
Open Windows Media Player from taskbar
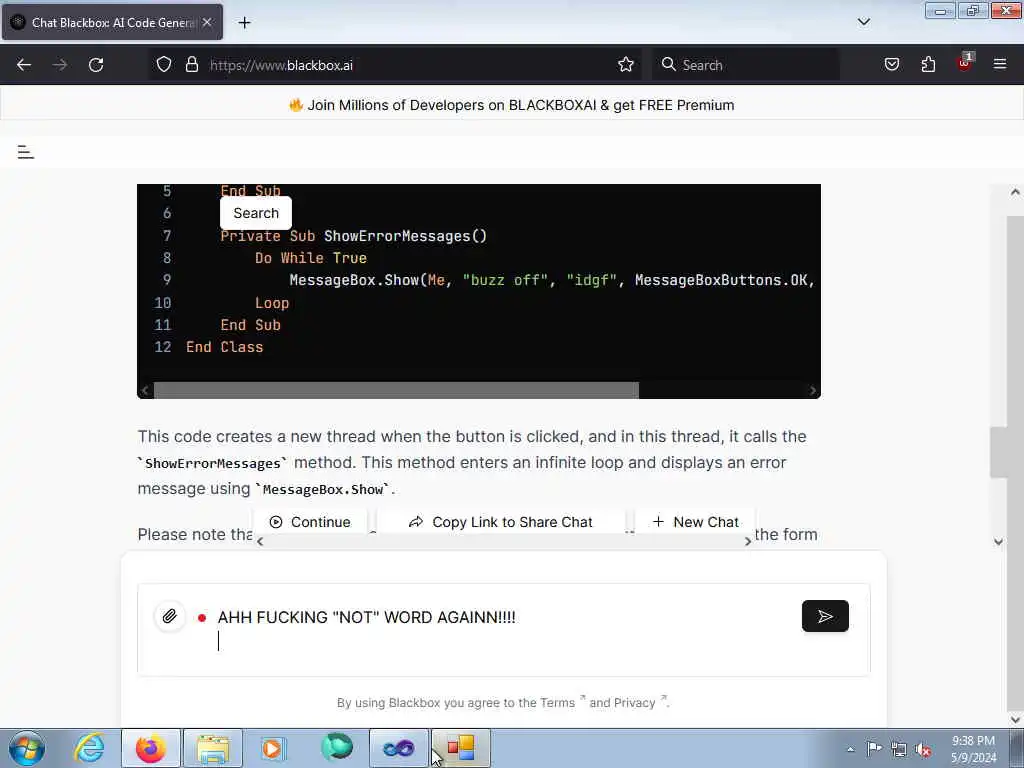273,748
